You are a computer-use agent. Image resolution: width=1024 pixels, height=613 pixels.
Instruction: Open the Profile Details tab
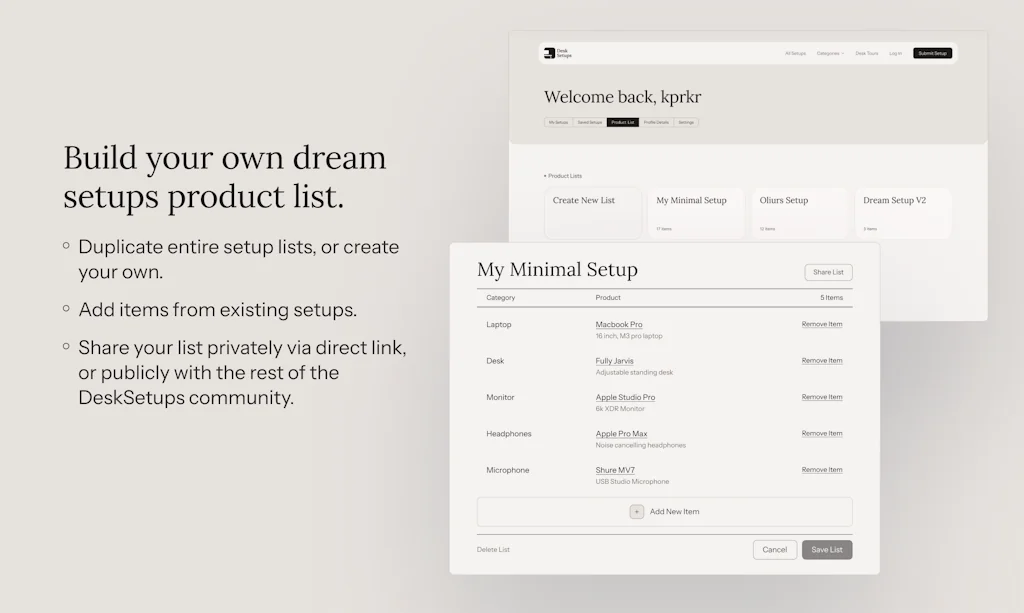(x=656, y=122)
